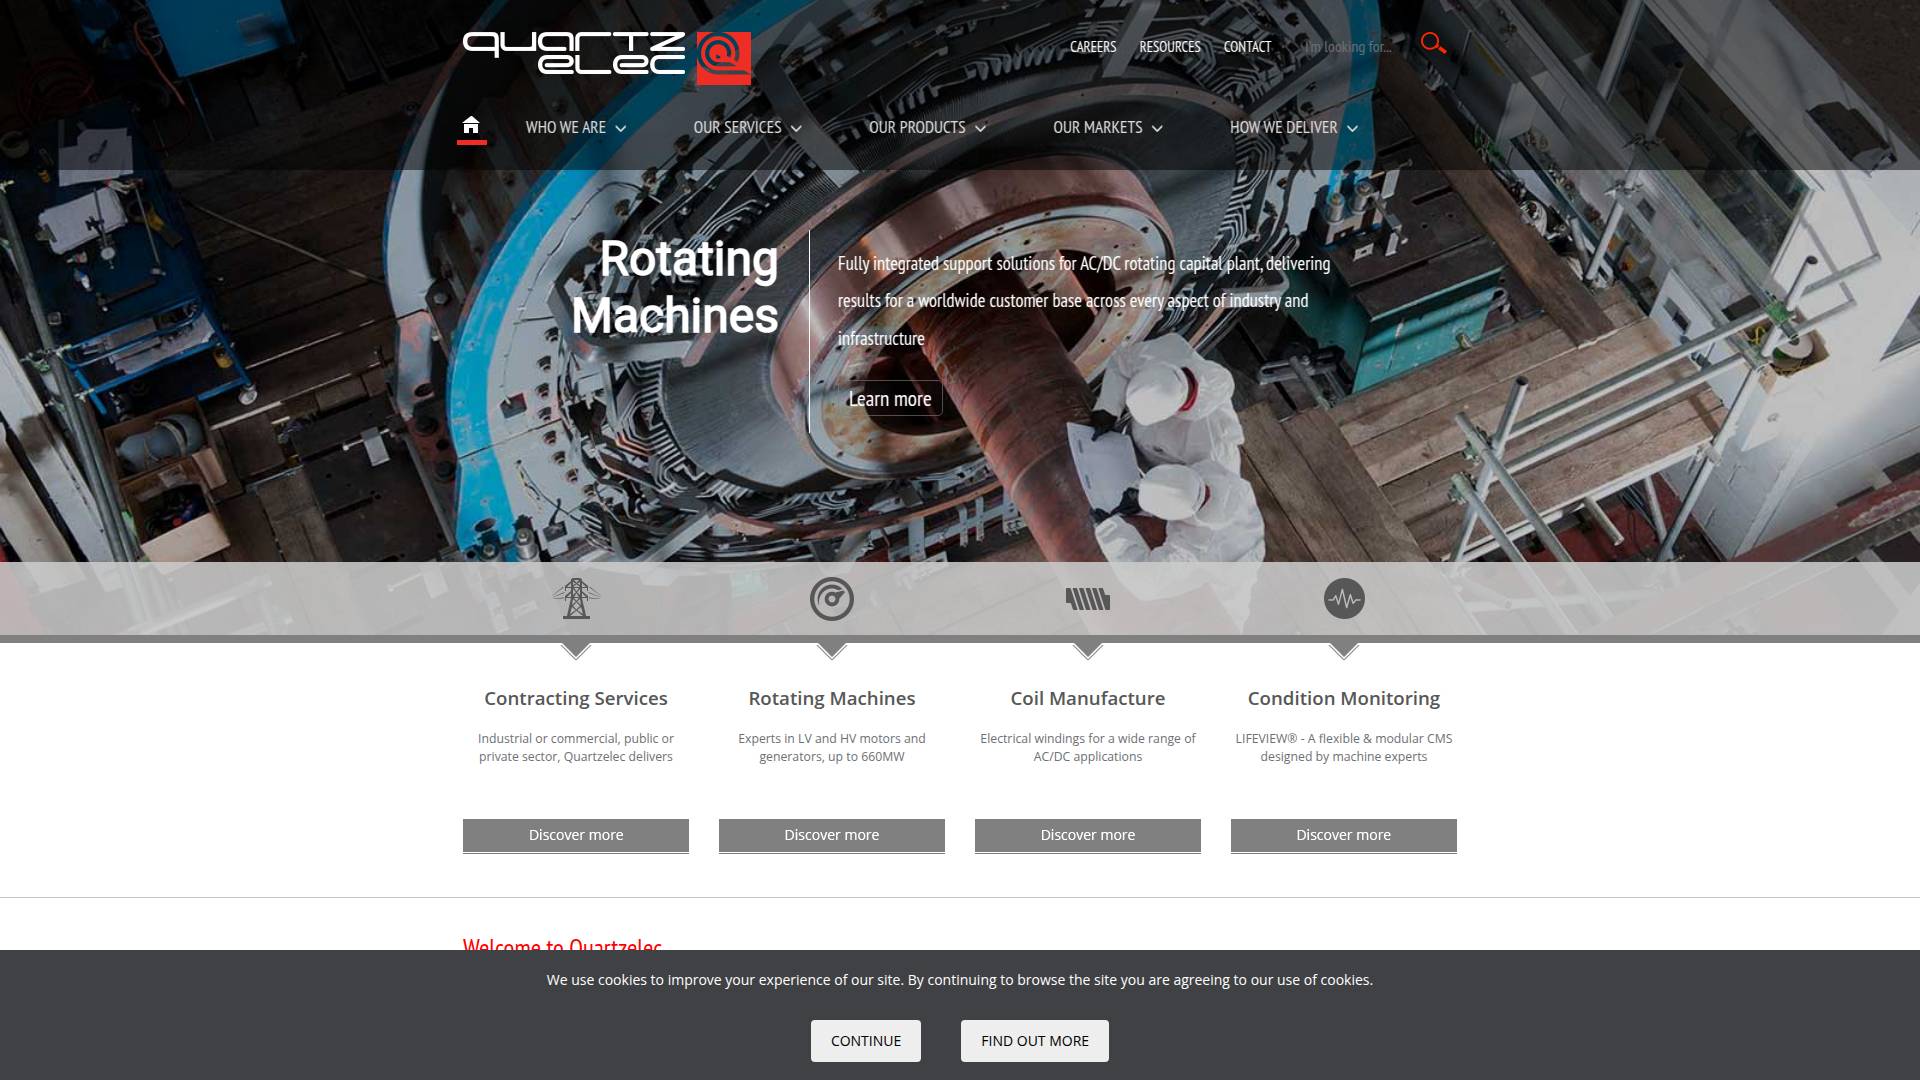
Task: Open the Resources menu item
Action: click(1170, 47)
